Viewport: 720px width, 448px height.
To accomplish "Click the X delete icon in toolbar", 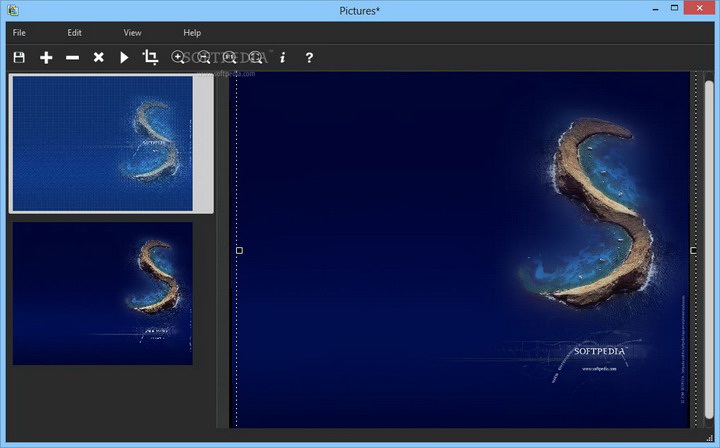I will point(98,58).
